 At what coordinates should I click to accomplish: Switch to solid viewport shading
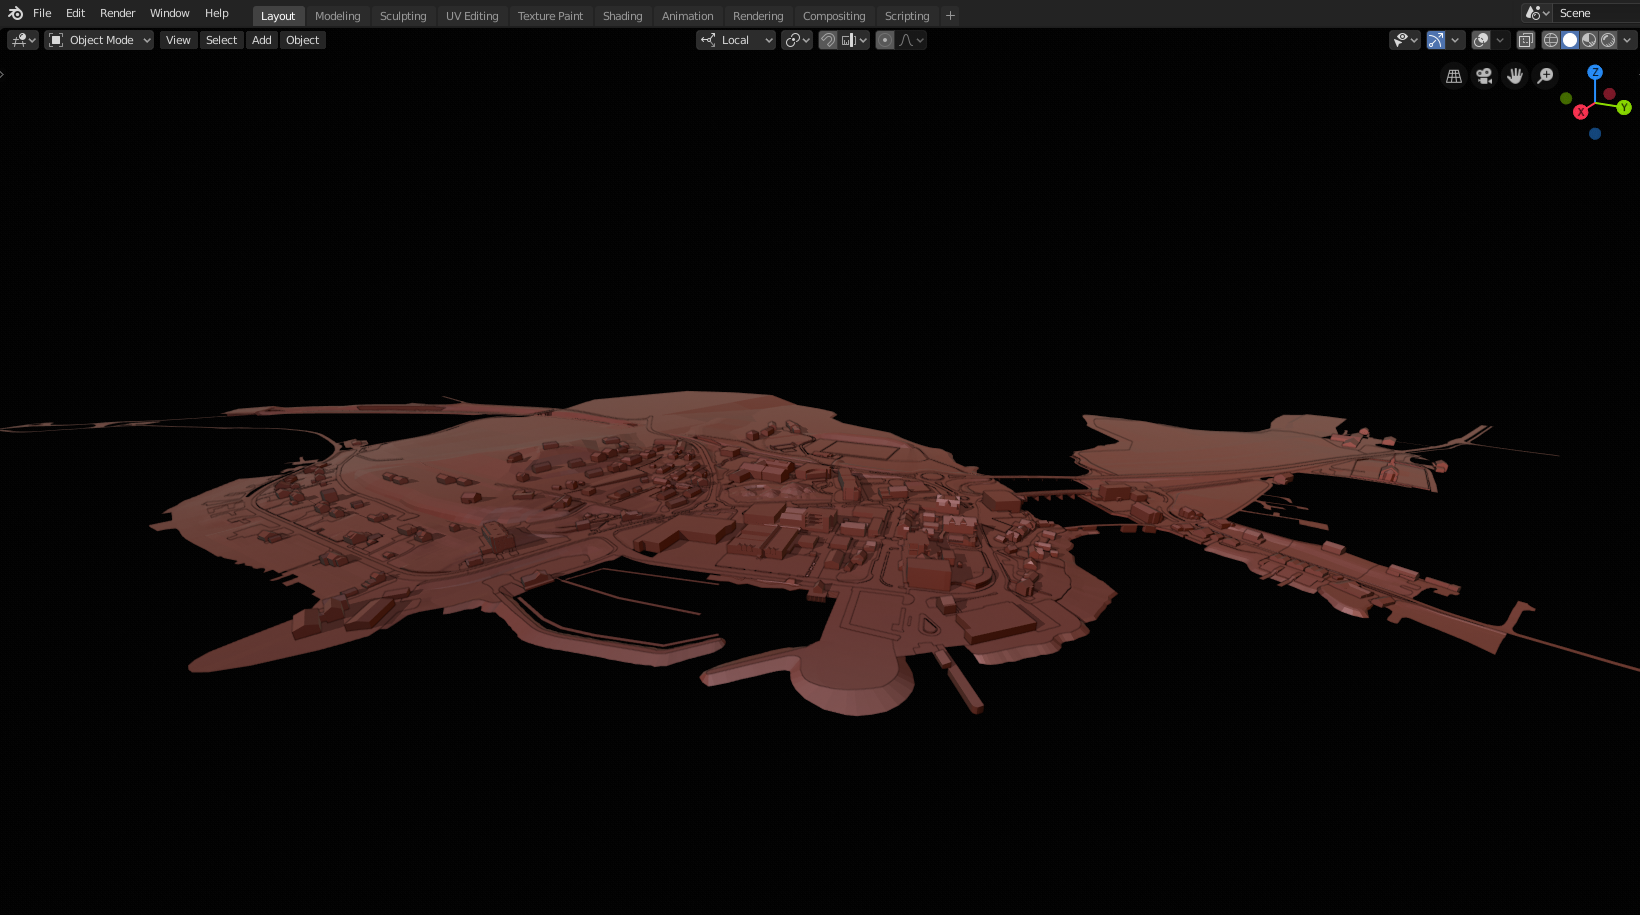pyautogui.click(x=1570, y=40)
